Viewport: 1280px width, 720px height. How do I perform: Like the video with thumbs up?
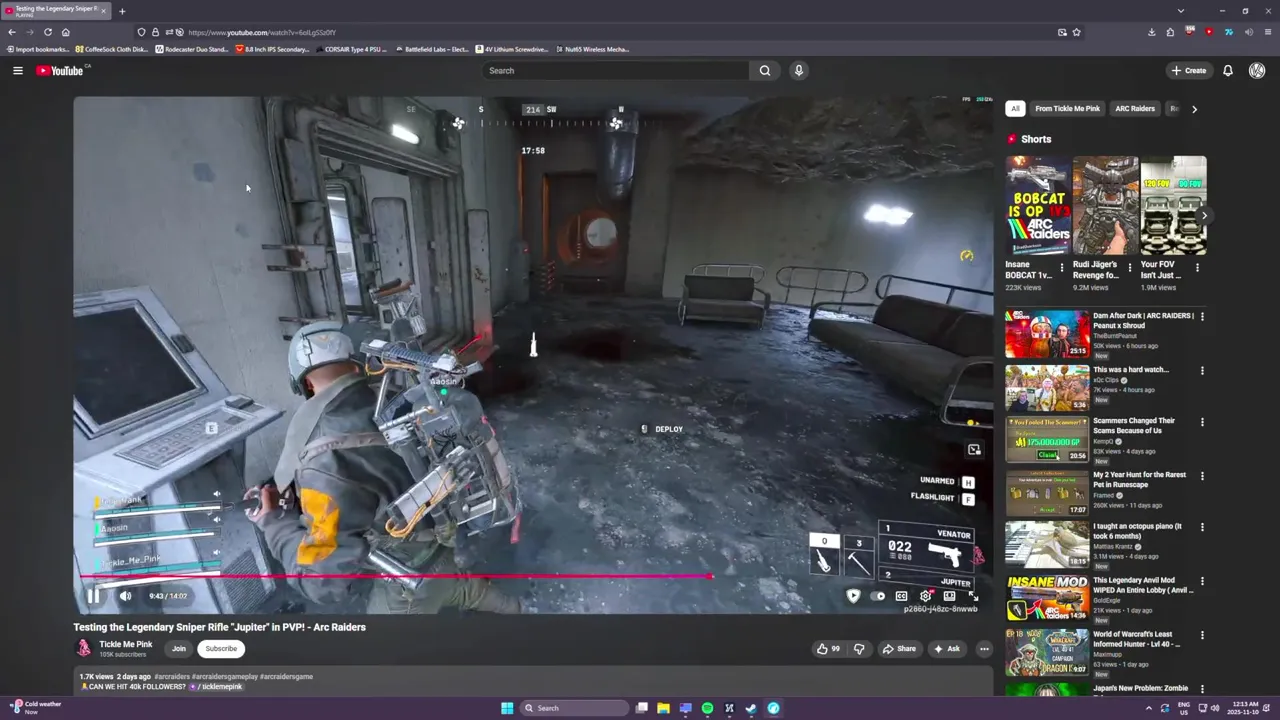(x=829, y=648)
